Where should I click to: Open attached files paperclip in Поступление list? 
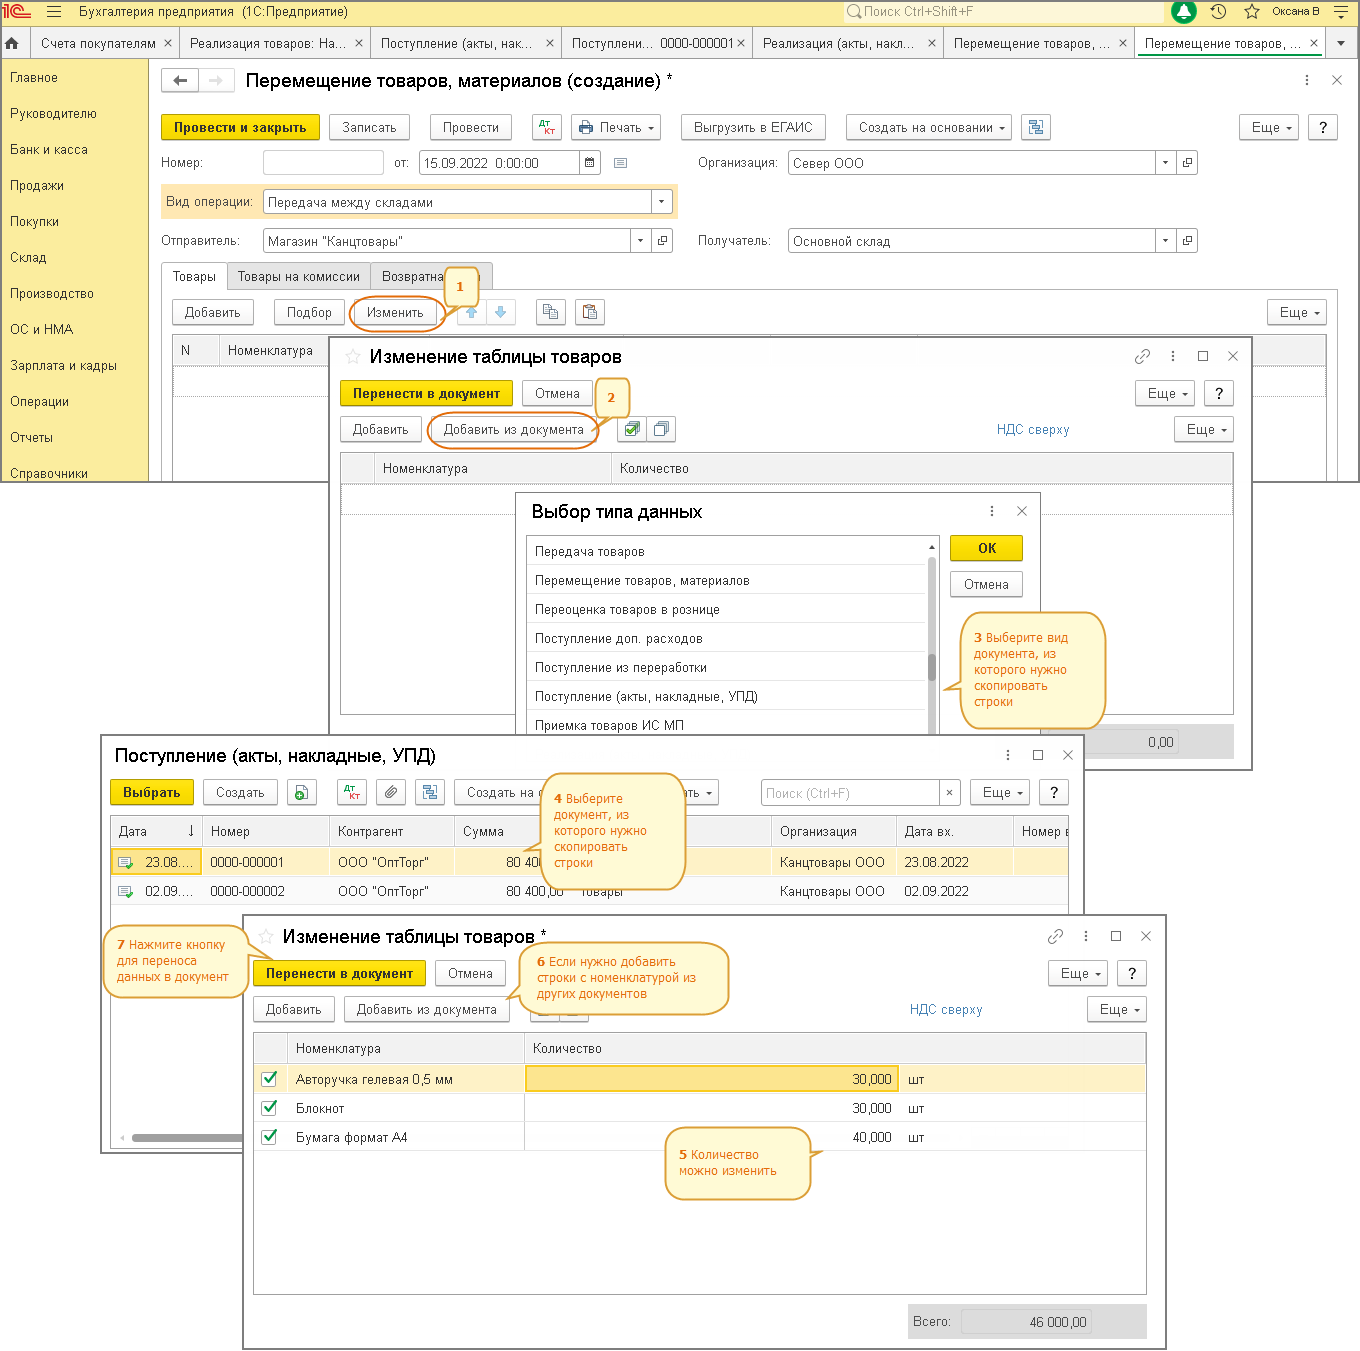pos(391,793)
